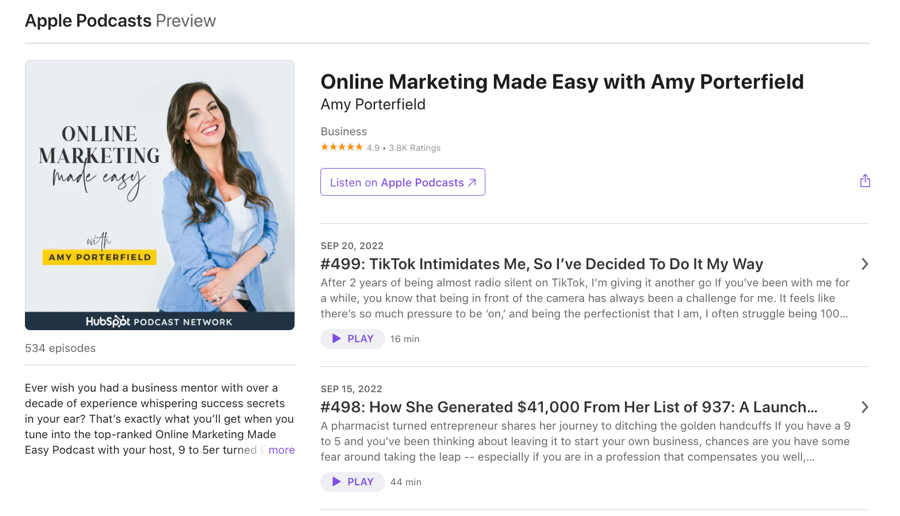Click the 16 min duration label
The height and width of the screenshot is (516, 900).
click(405, 339)
